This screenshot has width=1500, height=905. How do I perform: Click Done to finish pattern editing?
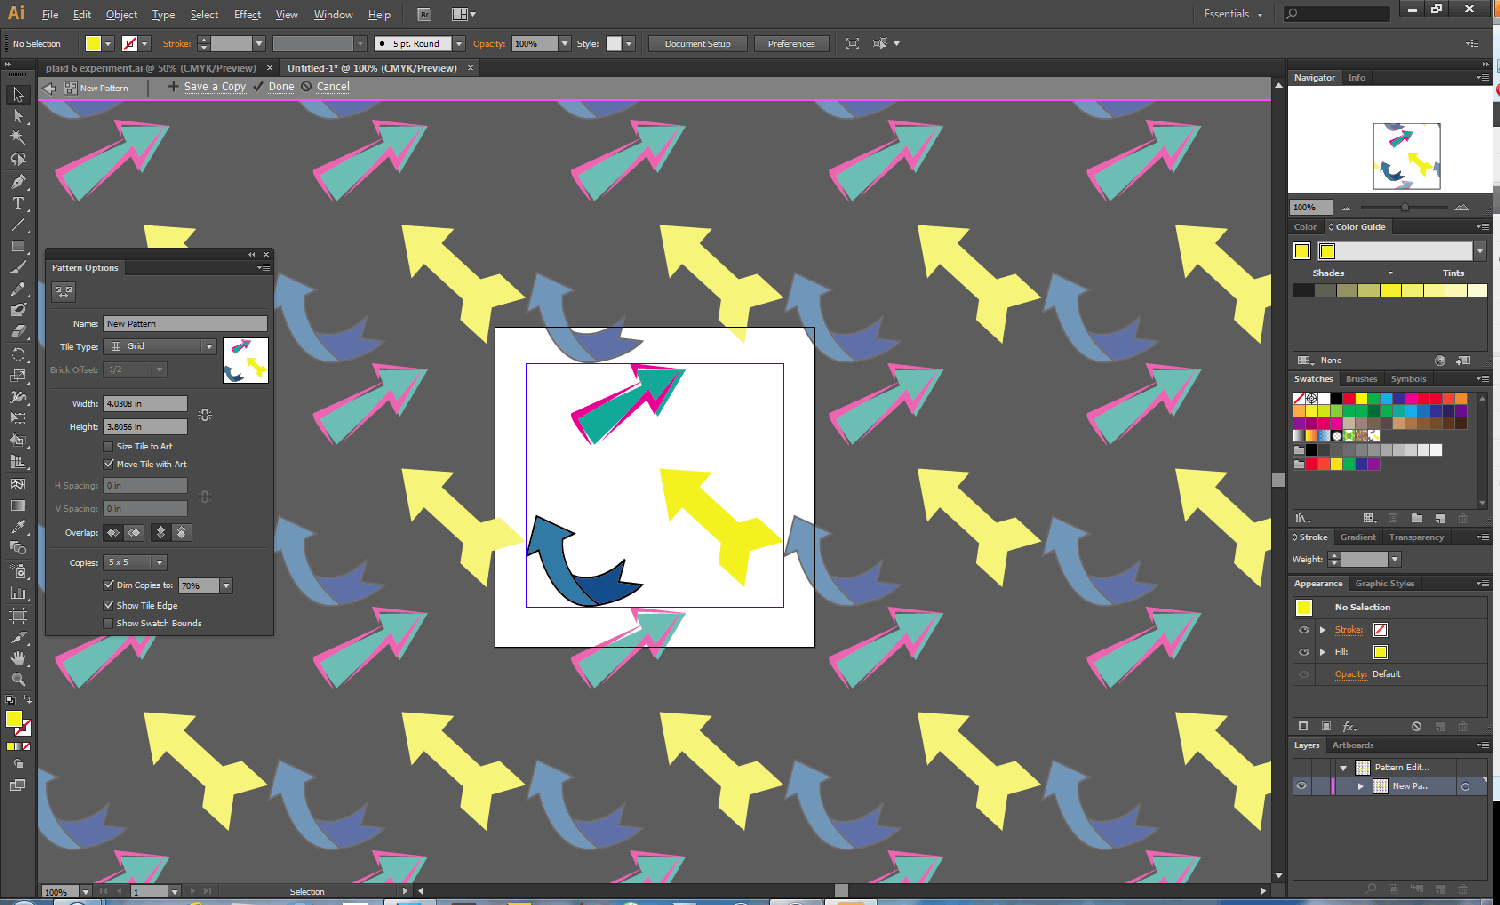tap(281, 87)
